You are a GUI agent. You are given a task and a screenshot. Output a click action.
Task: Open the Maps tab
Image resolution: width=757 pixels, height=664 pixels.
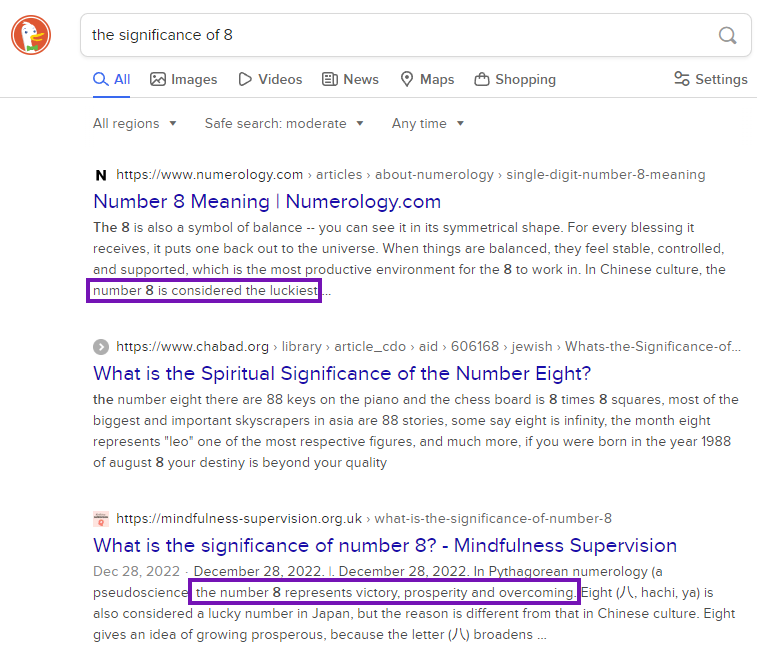427,79
